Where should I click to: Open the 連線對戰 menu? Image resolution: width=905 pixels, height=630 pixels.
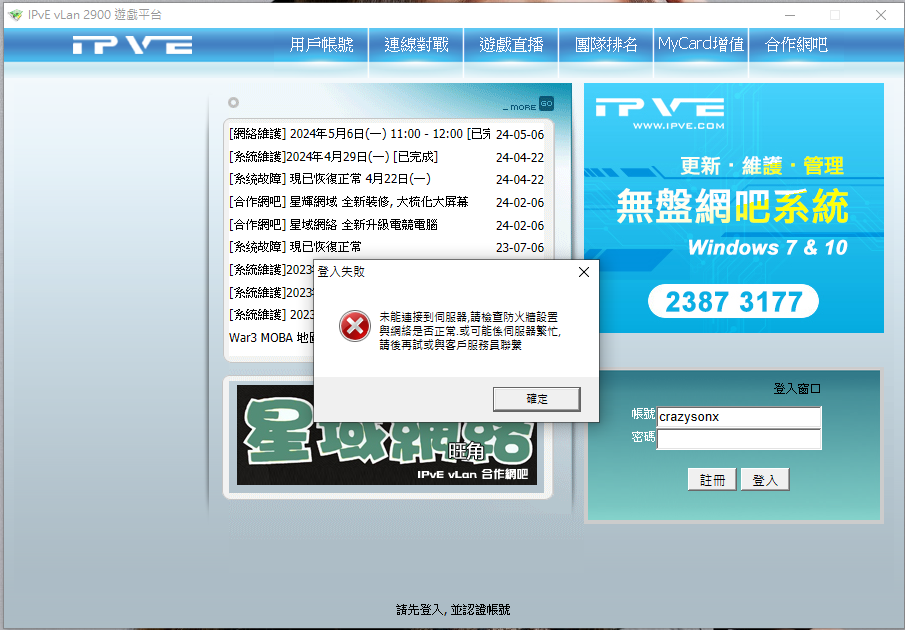(x=416, y=44)
